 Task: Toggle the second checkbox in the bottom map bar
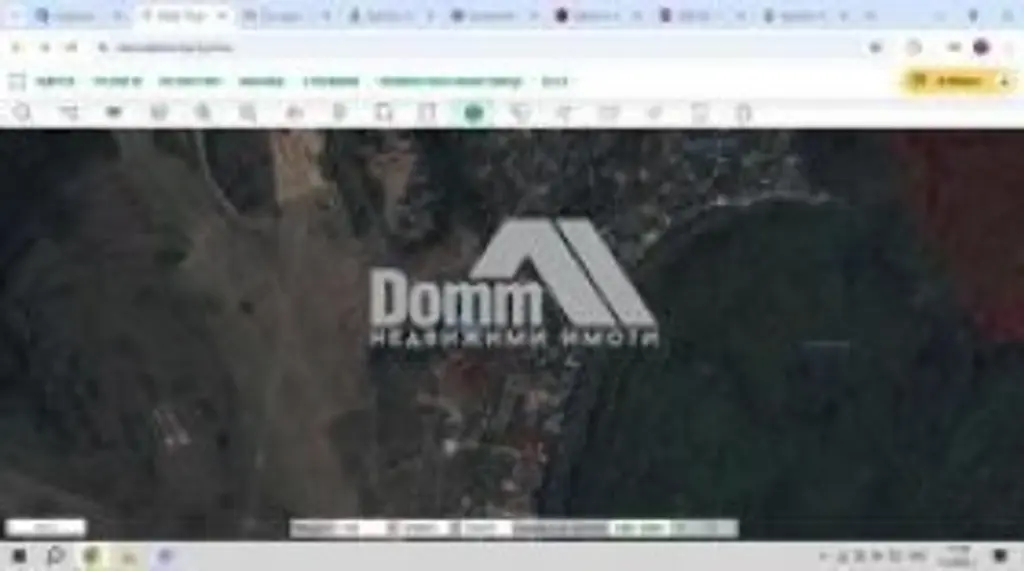(x=455, y=528)
